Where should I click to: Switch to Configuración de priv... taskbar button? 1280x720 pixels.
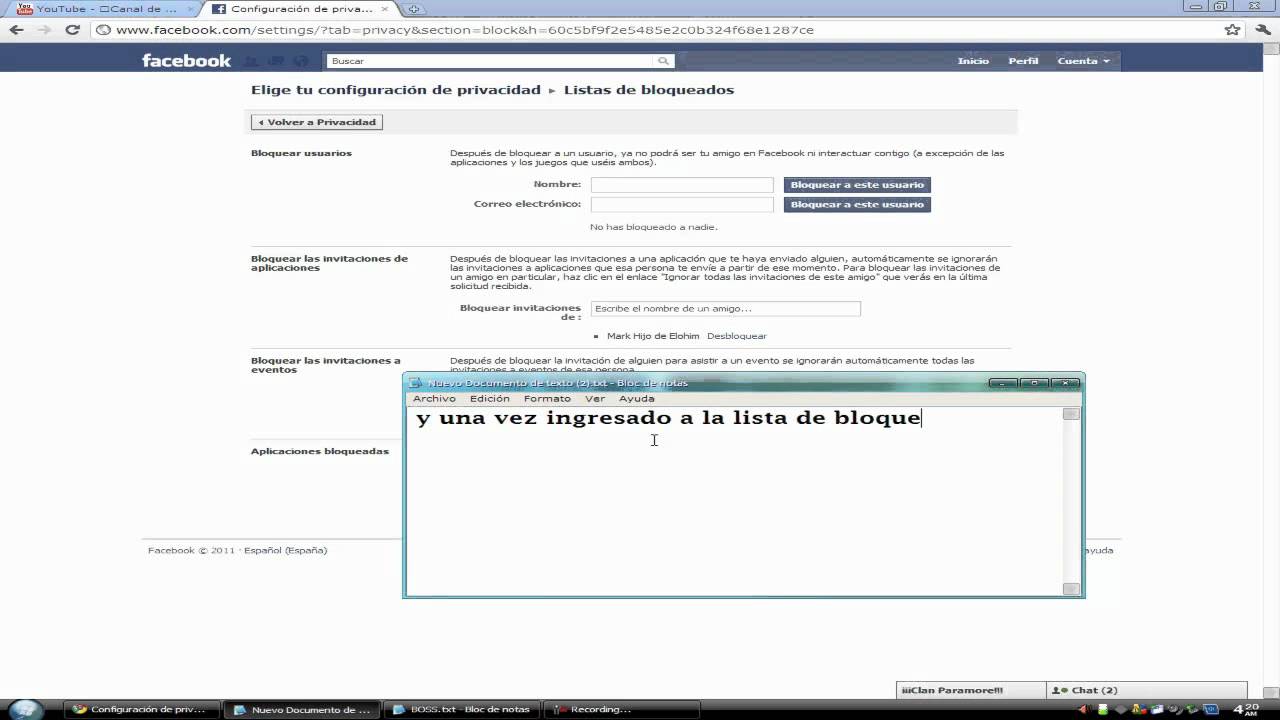(140, 709)
